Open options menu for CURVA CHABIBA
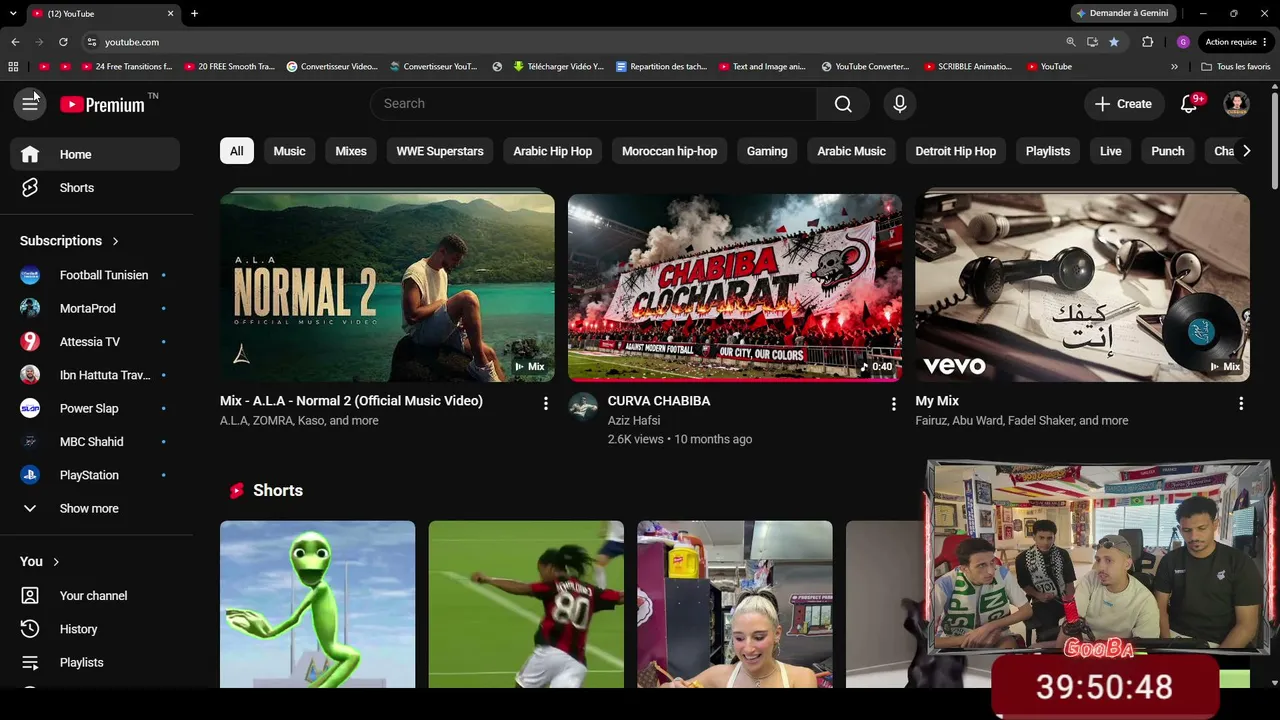The width and height of the screenshot is (1280, 720). [893, 403]
